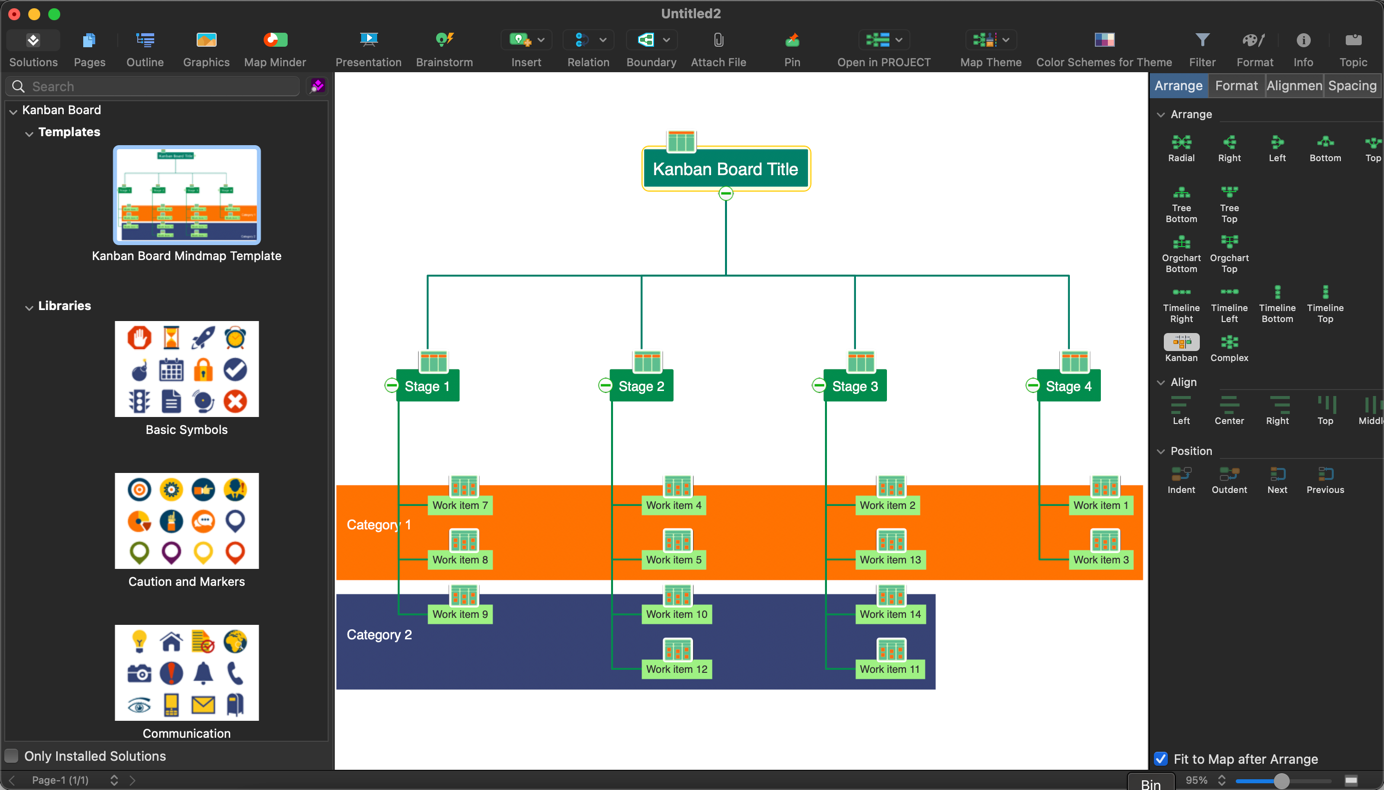
Task: Open Color Schemes for Theme
Action: 1104,40
